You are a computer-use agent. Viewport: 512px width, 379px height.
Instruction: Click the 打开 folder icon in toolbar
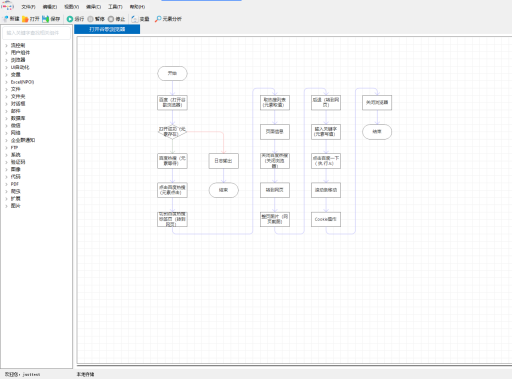tap(25, 19)
